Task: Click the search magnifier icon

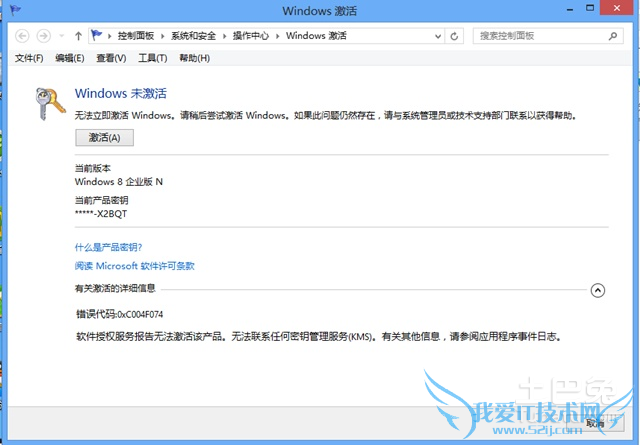Action: (x=613, y=36)
